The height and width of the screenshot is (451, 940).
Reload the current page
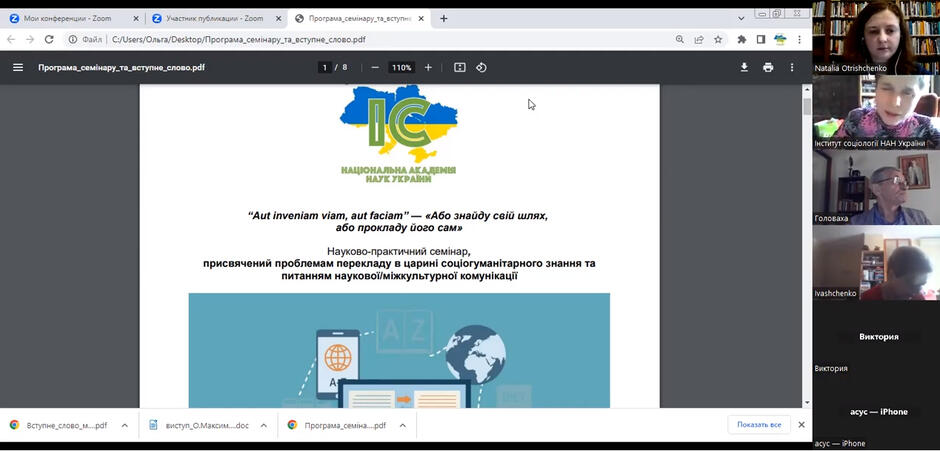[49, 40]
